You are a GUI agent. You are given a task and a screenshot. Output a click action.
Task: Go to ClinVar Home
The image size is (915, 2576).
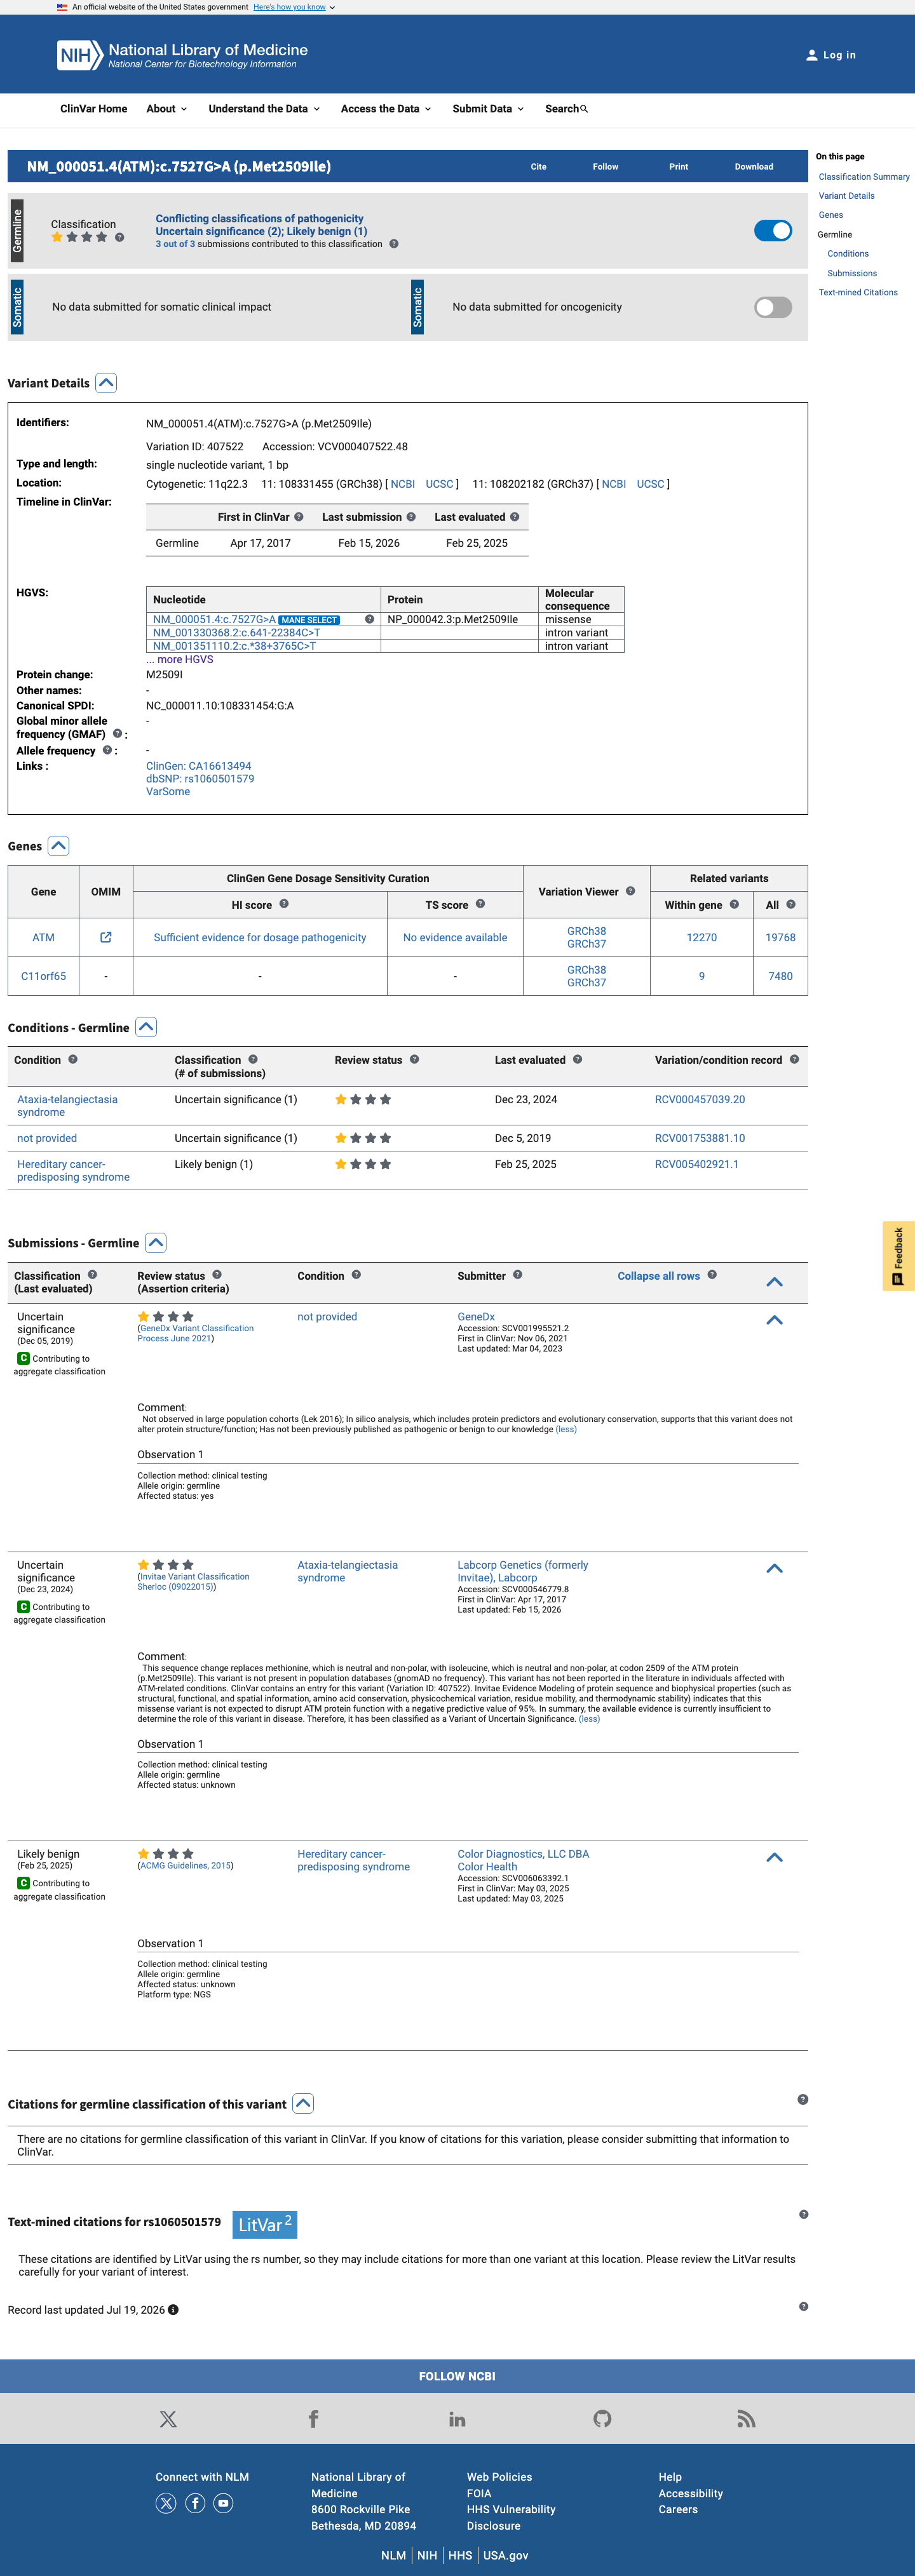click(x=94, y=109)
